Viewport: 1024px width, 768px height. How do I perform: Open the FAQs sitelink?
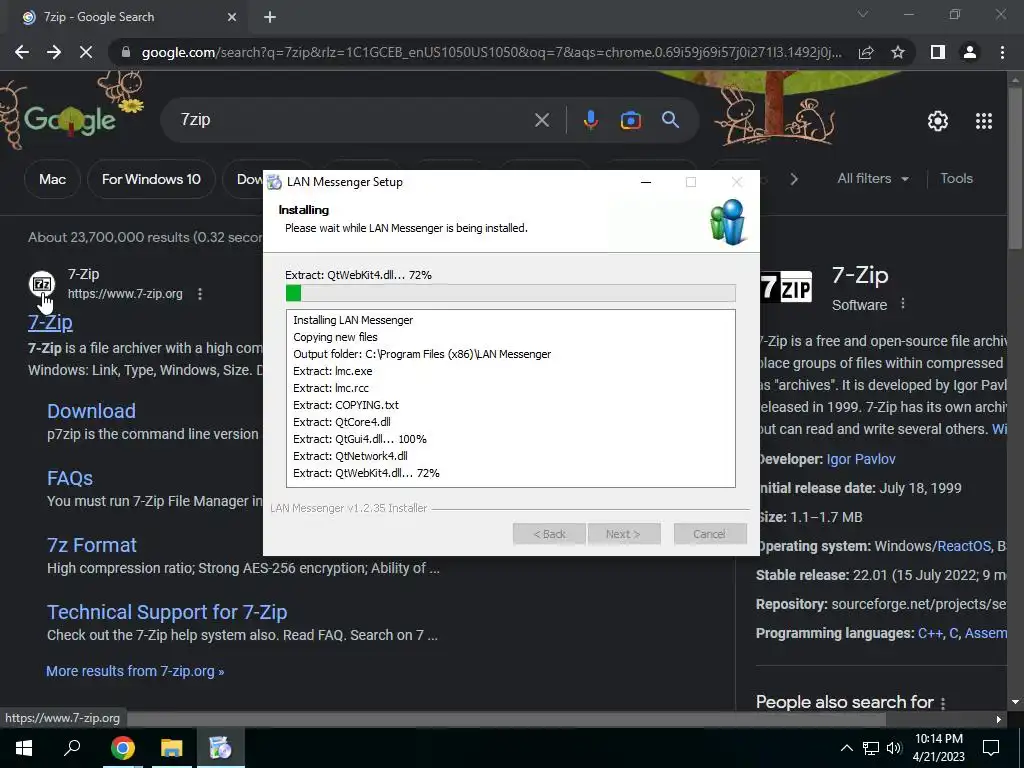click(x=70, y=478)
